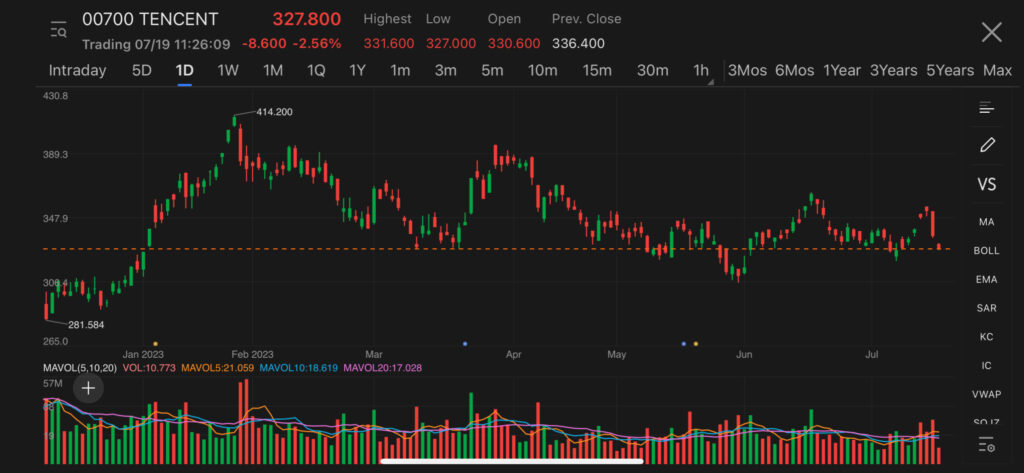Open the stock search list icon

[59, 29]
